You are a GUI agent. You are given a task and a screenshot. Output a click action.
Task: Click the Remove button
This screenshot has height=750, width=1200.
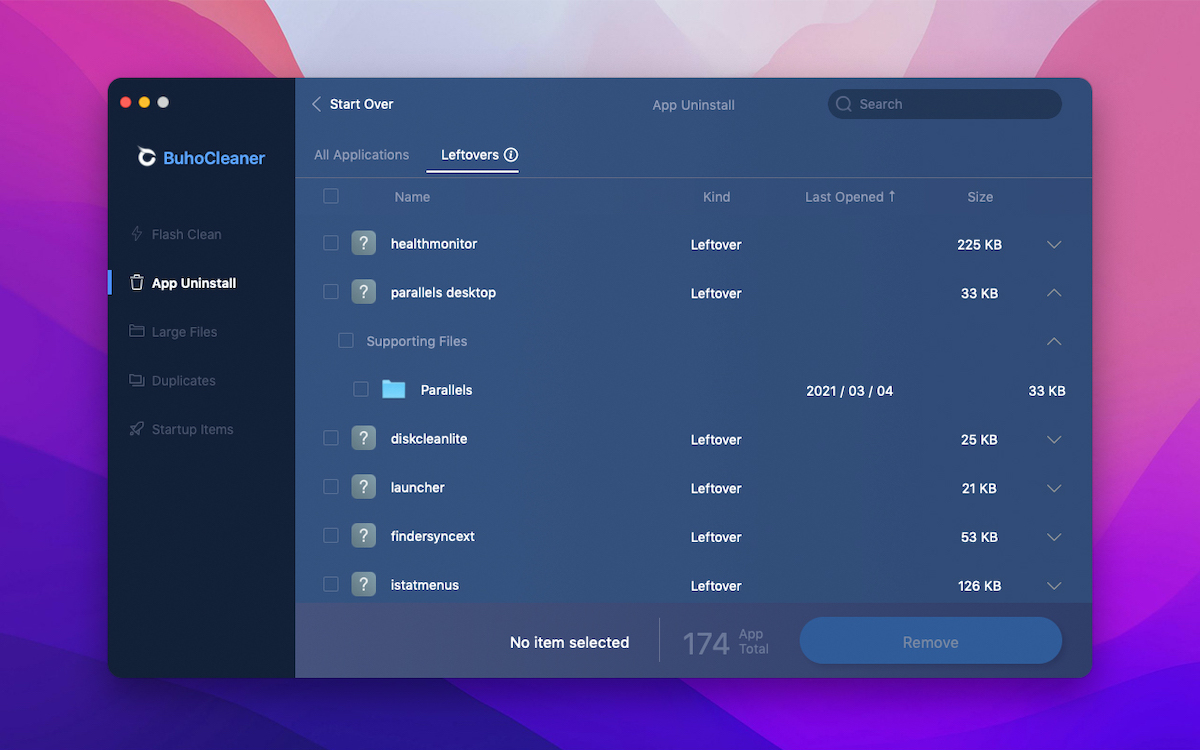coord(931,641)
